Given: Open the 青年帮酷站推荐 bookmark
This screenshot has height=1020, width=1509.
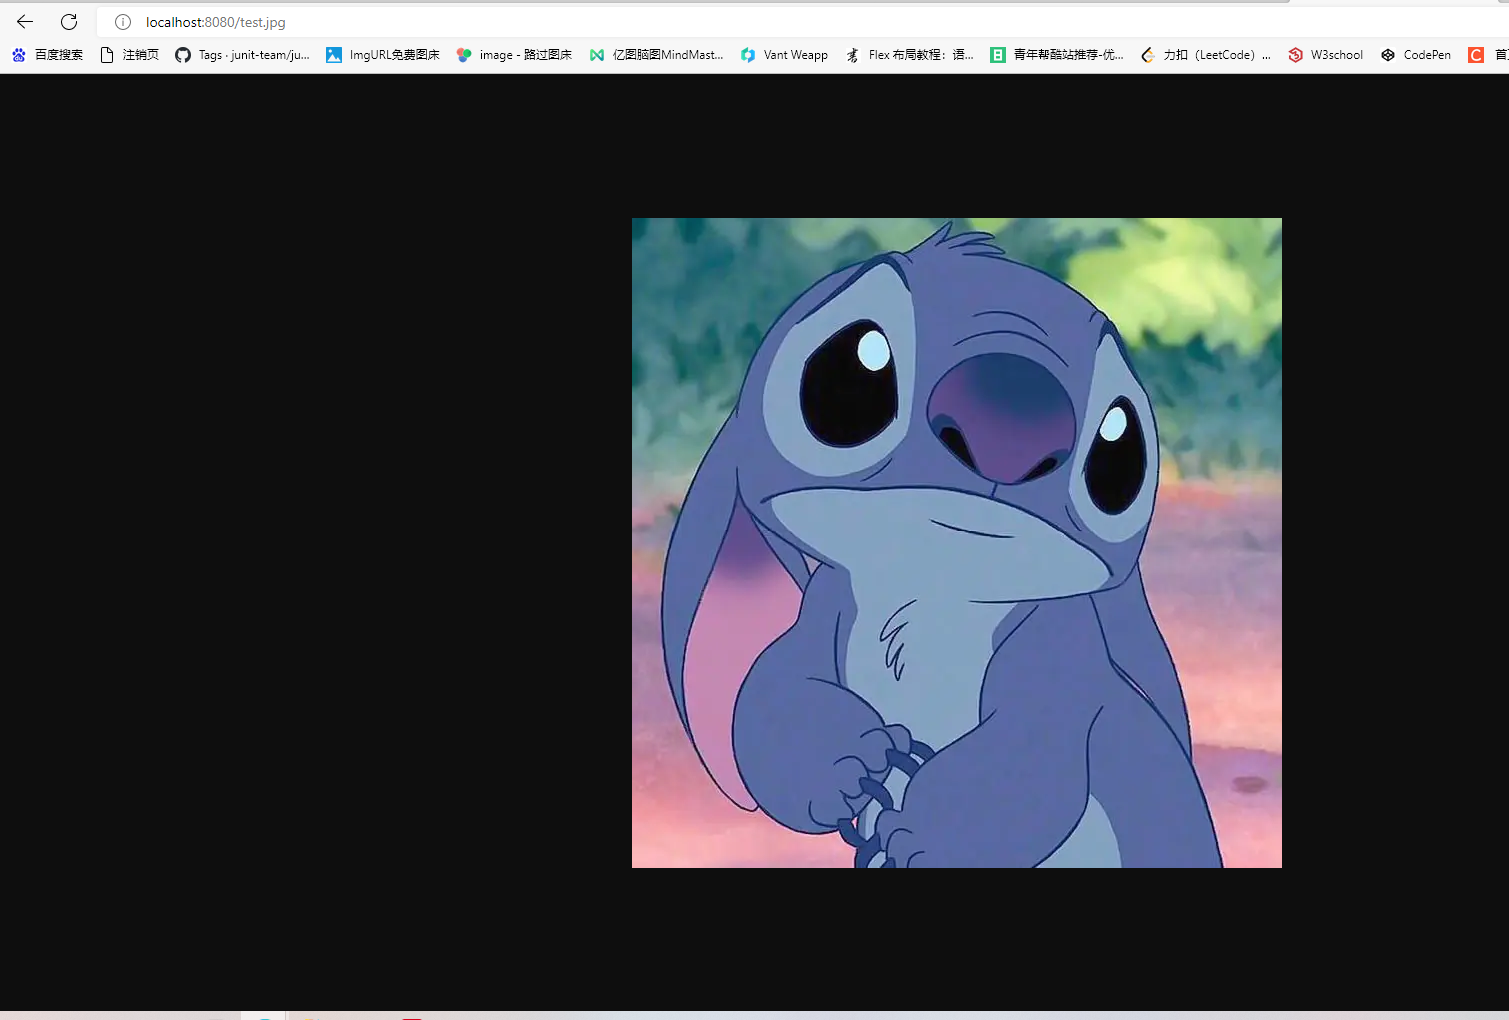Looking at the screenshot, I should coord(1057,55).
